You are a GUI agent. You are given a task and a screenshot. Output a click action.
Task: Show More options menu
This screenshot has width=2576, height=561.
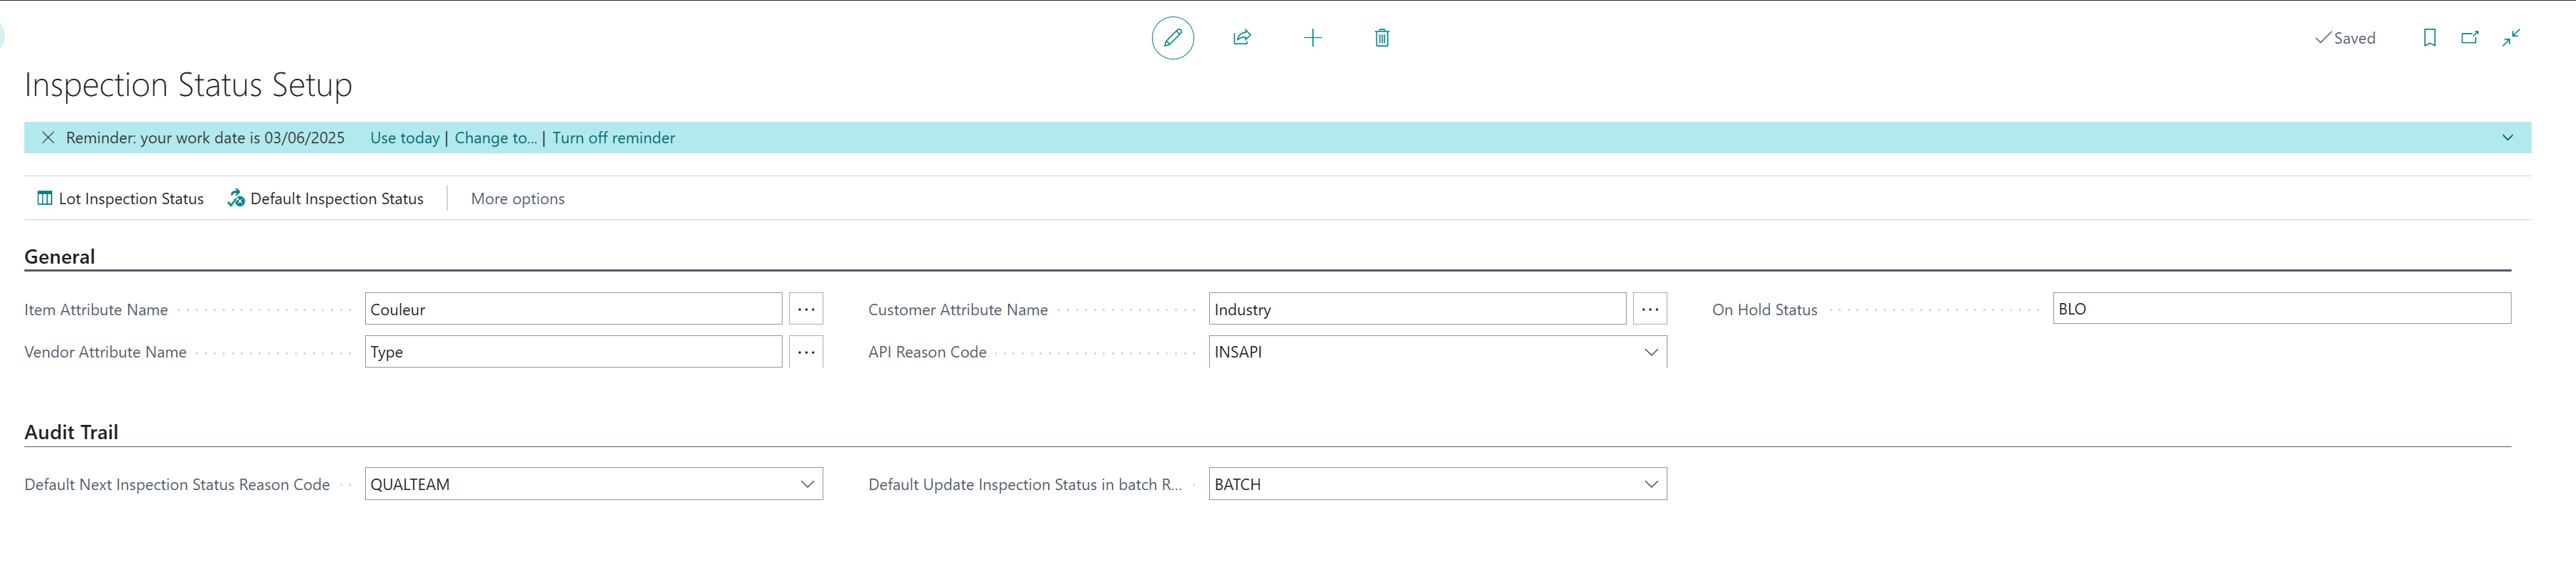click(x=517, y=199)
